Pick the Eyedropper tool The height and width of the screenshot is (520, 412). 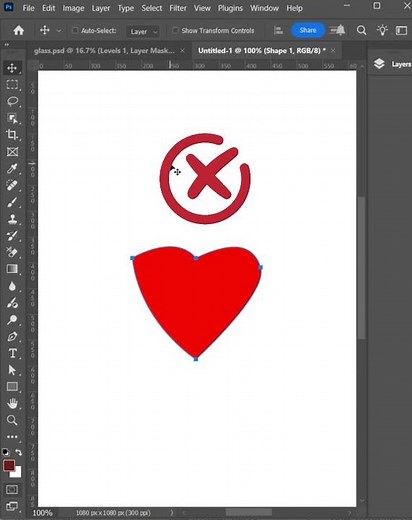[x=12, y=169]
